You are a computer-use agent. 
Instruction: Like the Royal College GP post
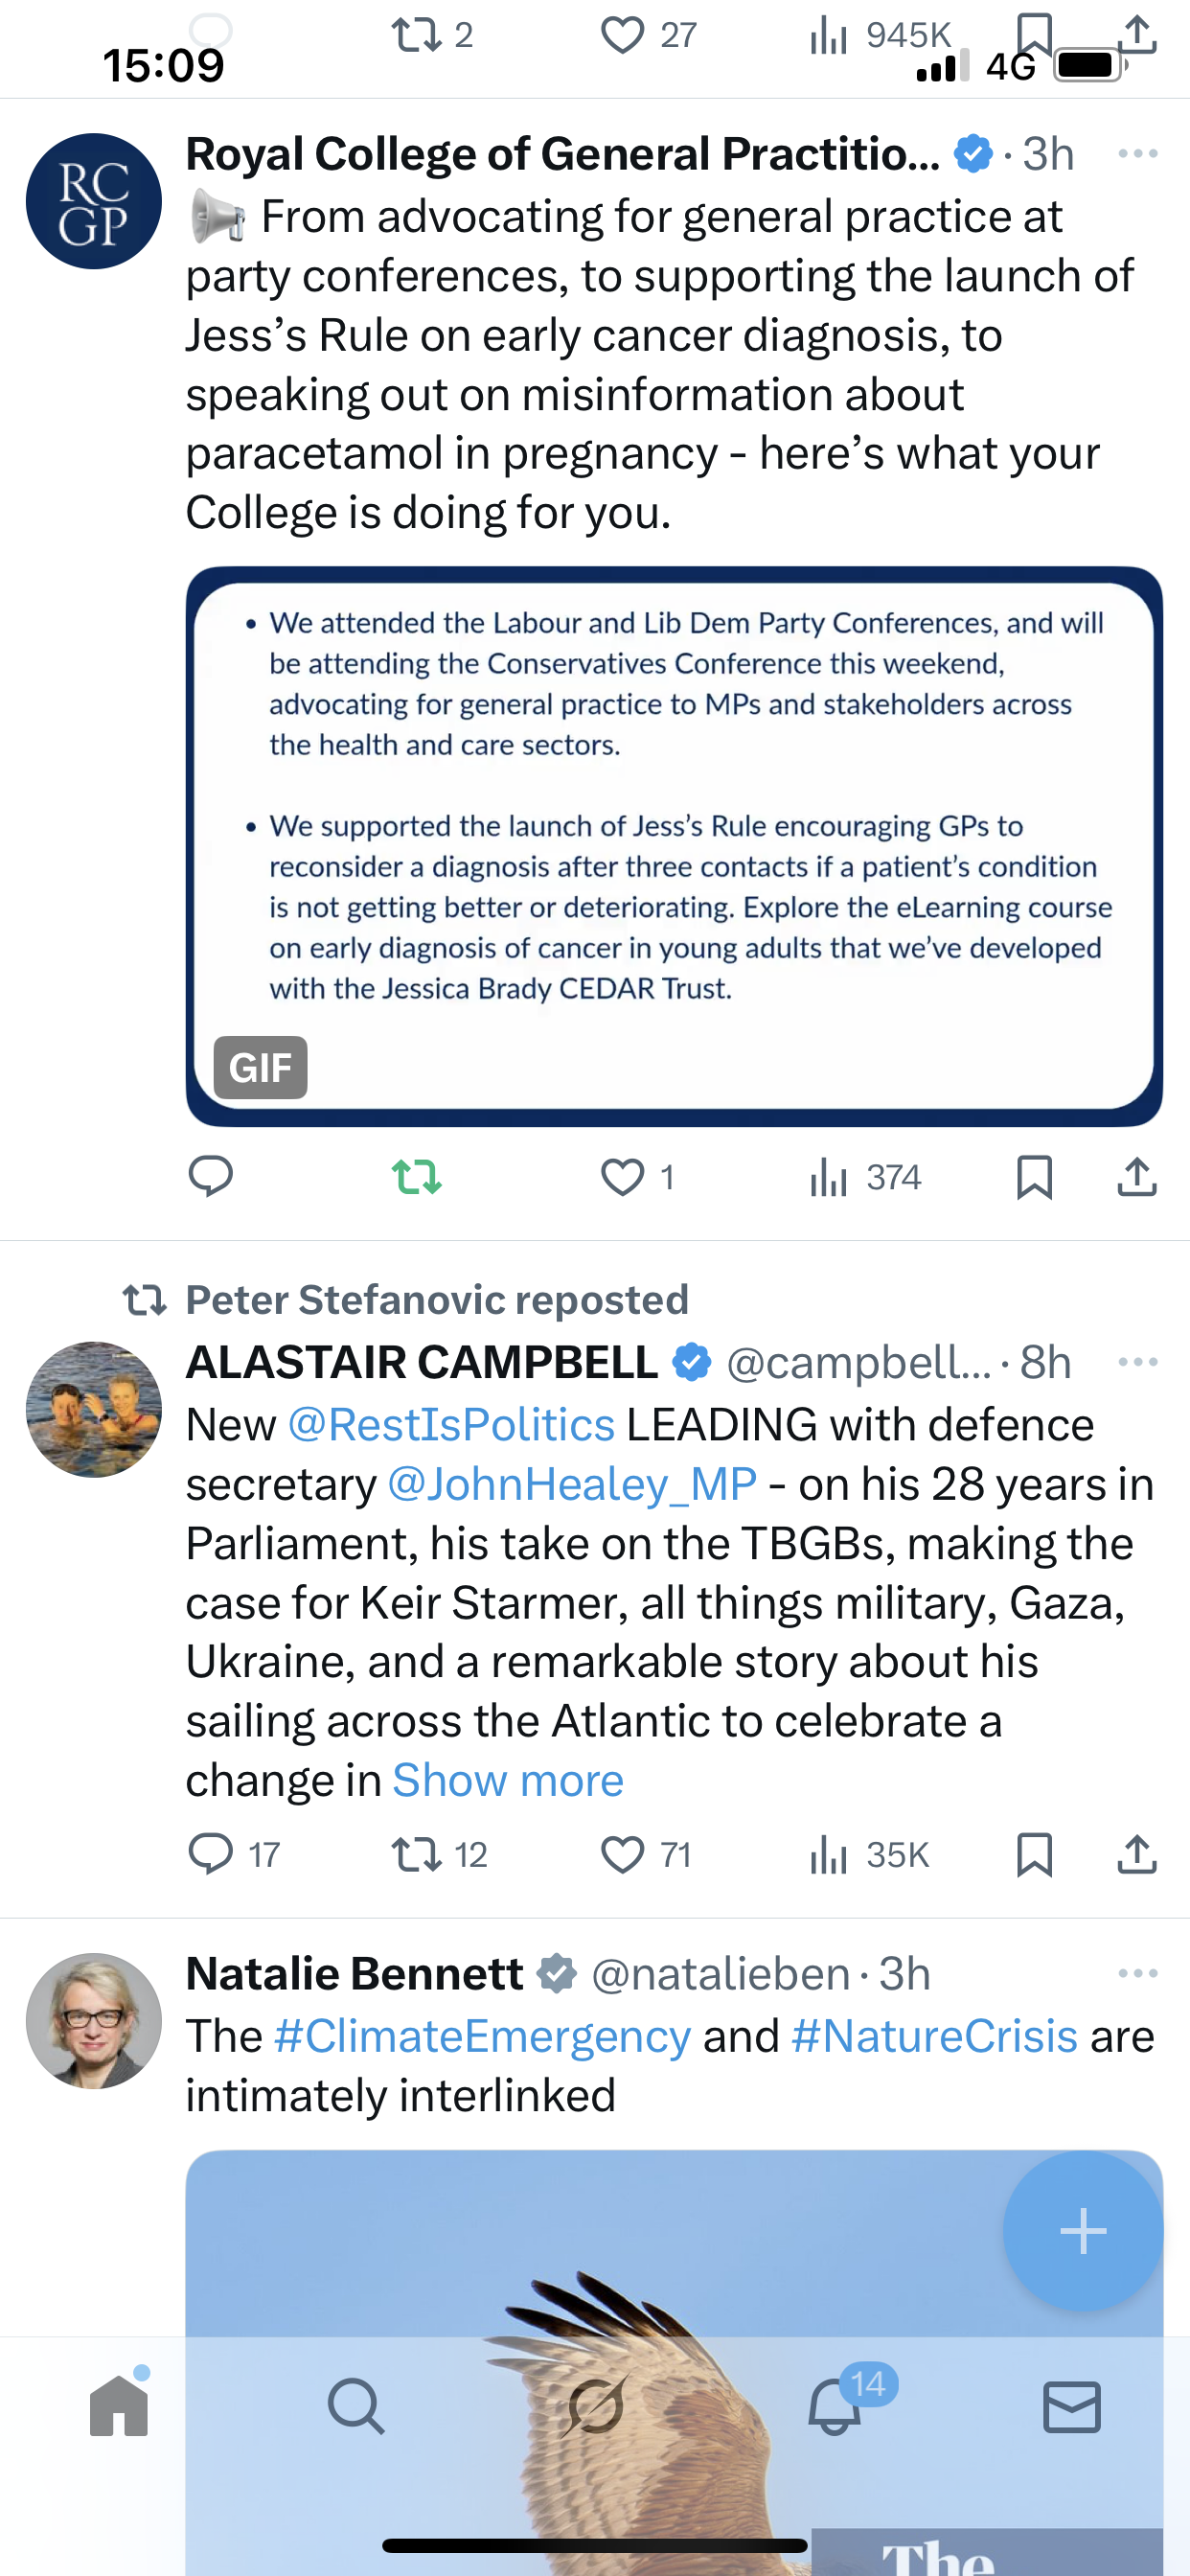point(622,1177)
